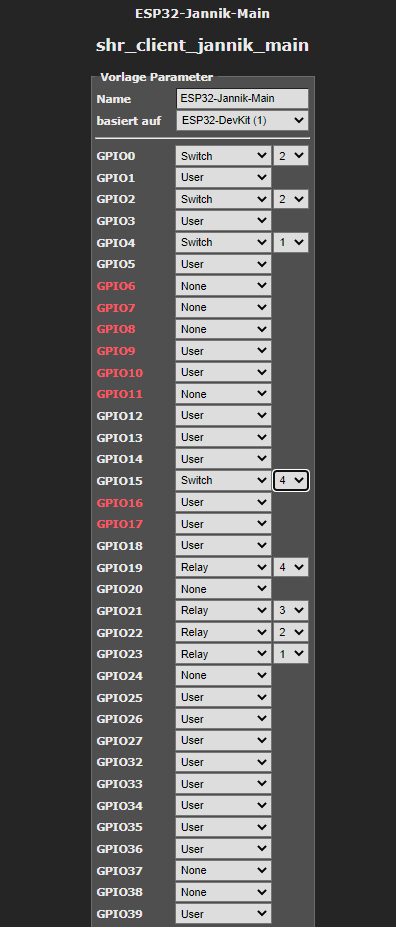Open the GPIO8 function dropdown
The image size is (396, 928).
pos(224,330)
